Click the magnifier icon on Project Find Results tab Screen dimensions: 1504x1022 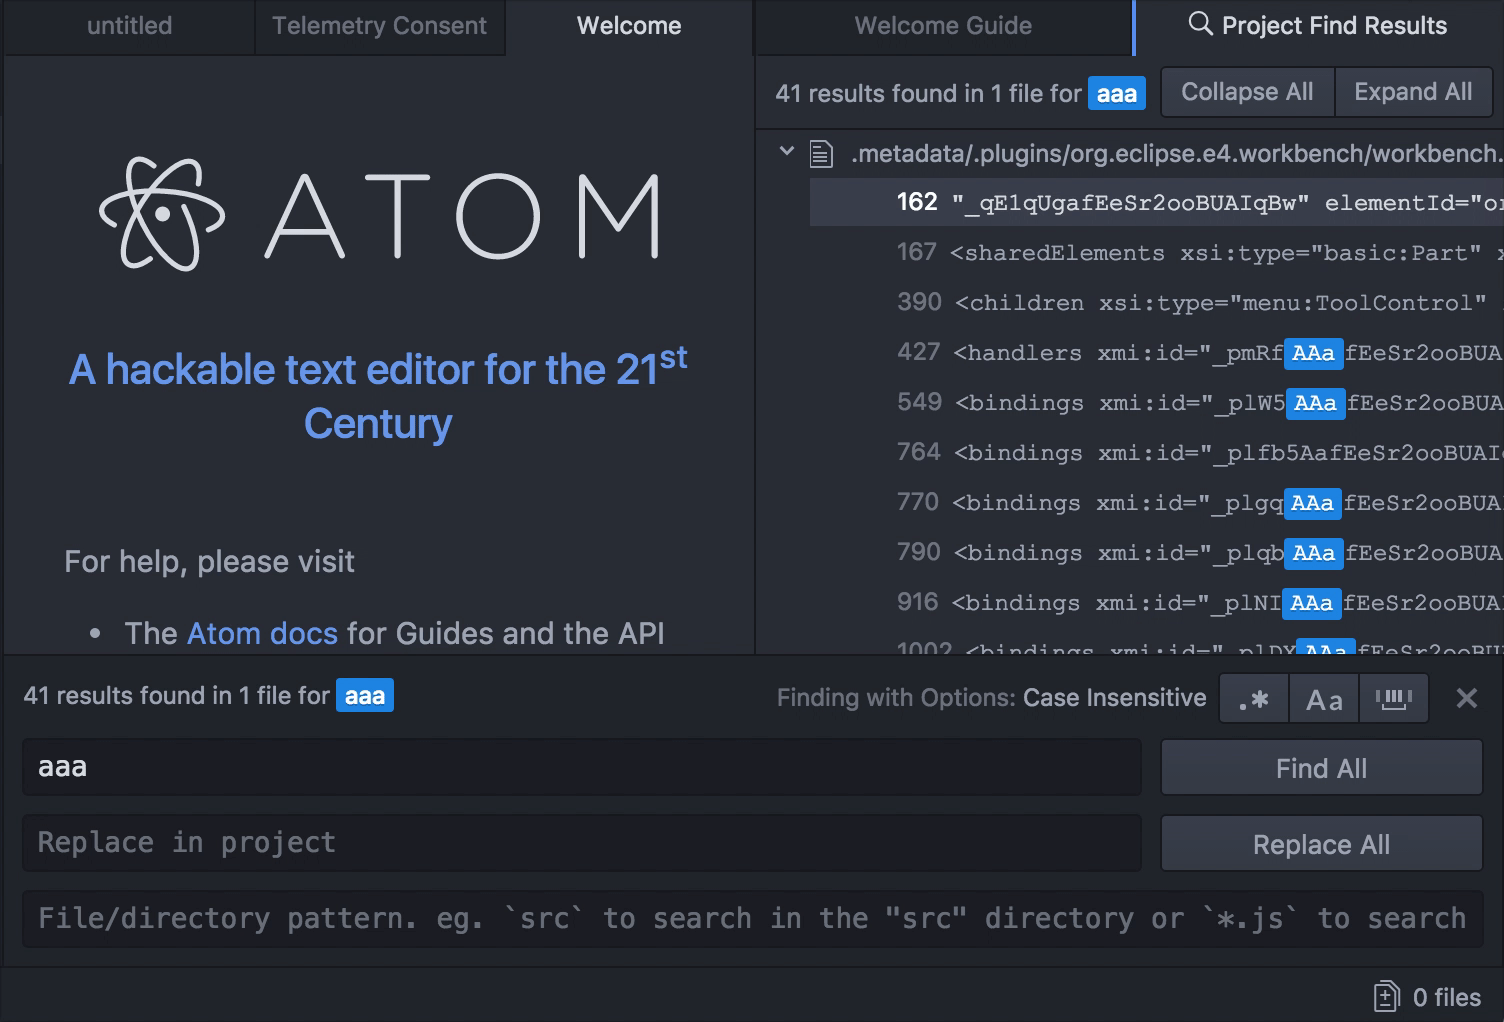pyautogui.click(x=1200, y=25)
